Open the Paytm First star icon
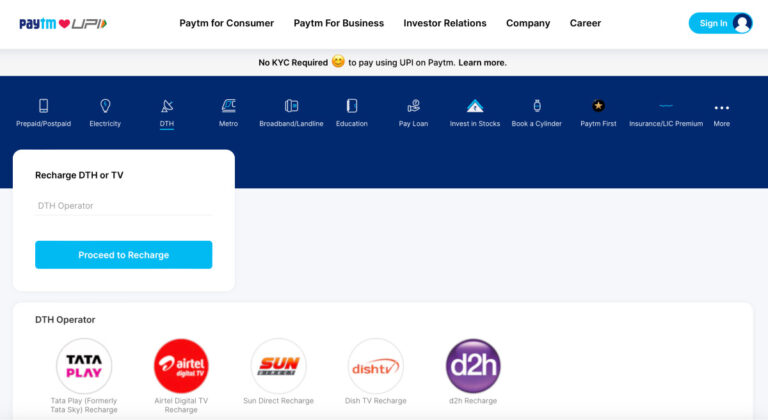The image size is (768, 420). tap(598, 106)
